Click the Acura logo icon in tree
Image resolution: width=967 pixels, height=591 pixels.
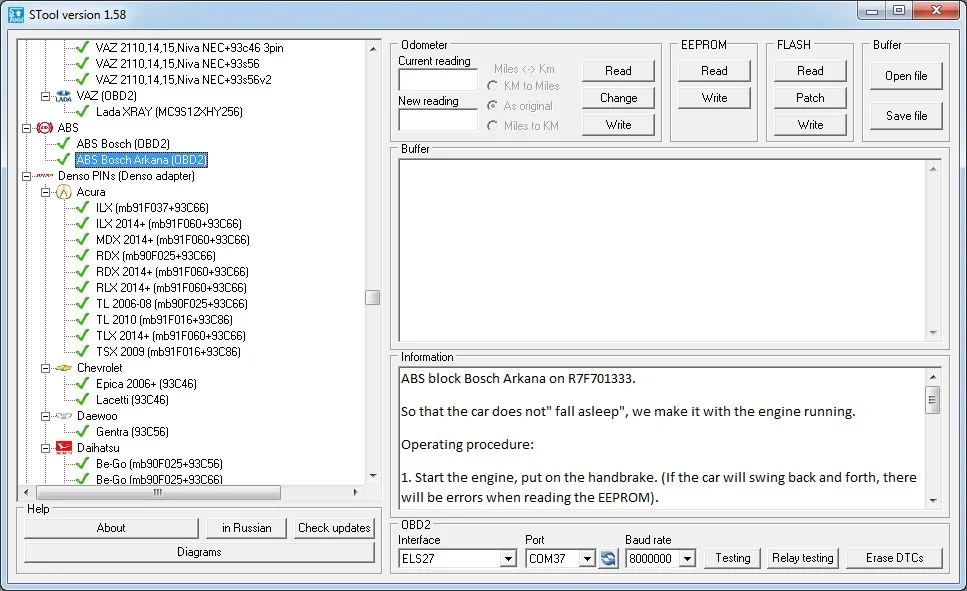click(64, 192)
